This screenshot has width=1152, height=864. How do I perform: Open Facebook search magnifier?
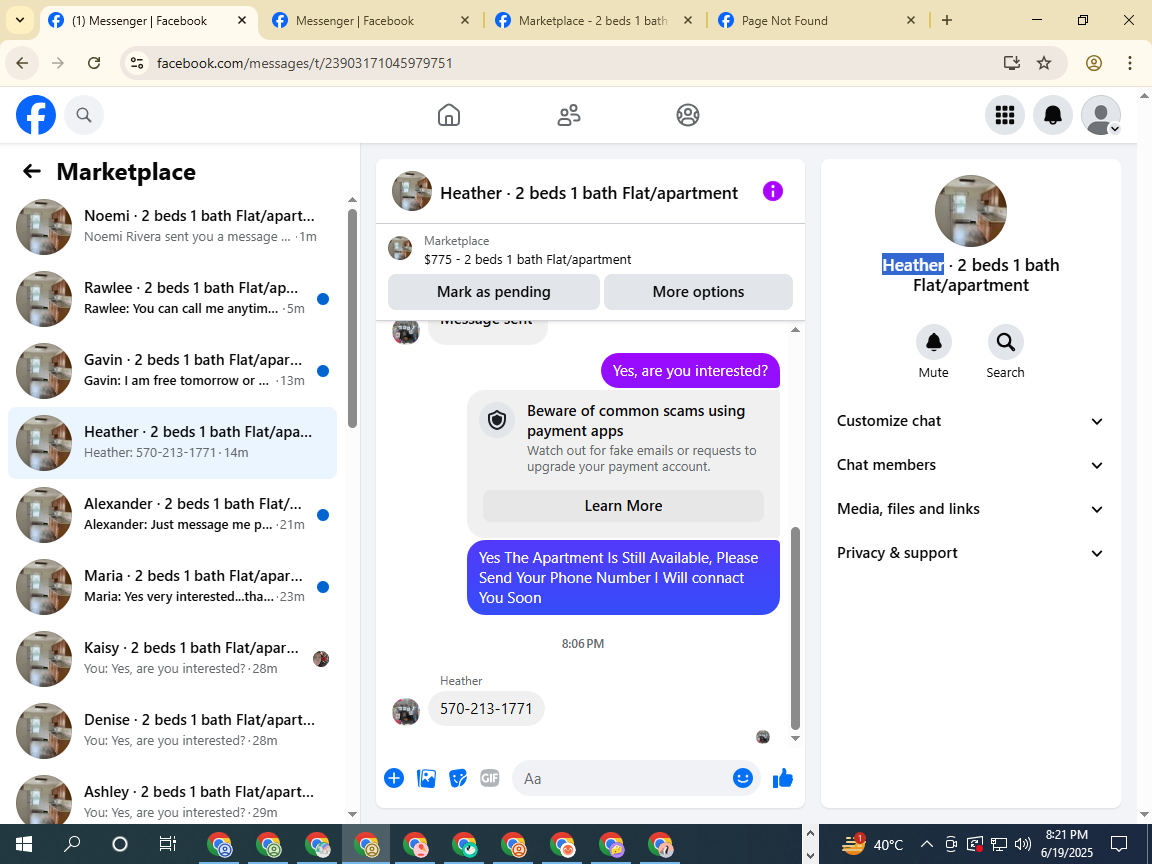click(84, 115)
